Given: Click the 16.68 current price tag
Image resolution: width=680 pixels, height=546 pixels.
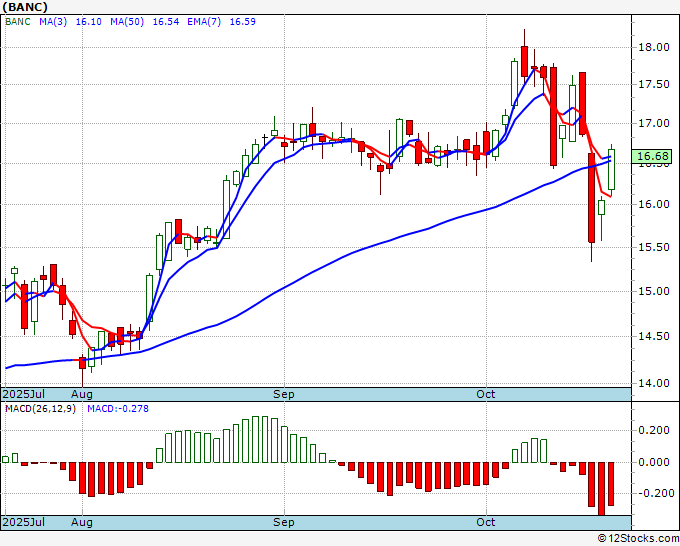Looking at the screenshot, I should point(651,156).
